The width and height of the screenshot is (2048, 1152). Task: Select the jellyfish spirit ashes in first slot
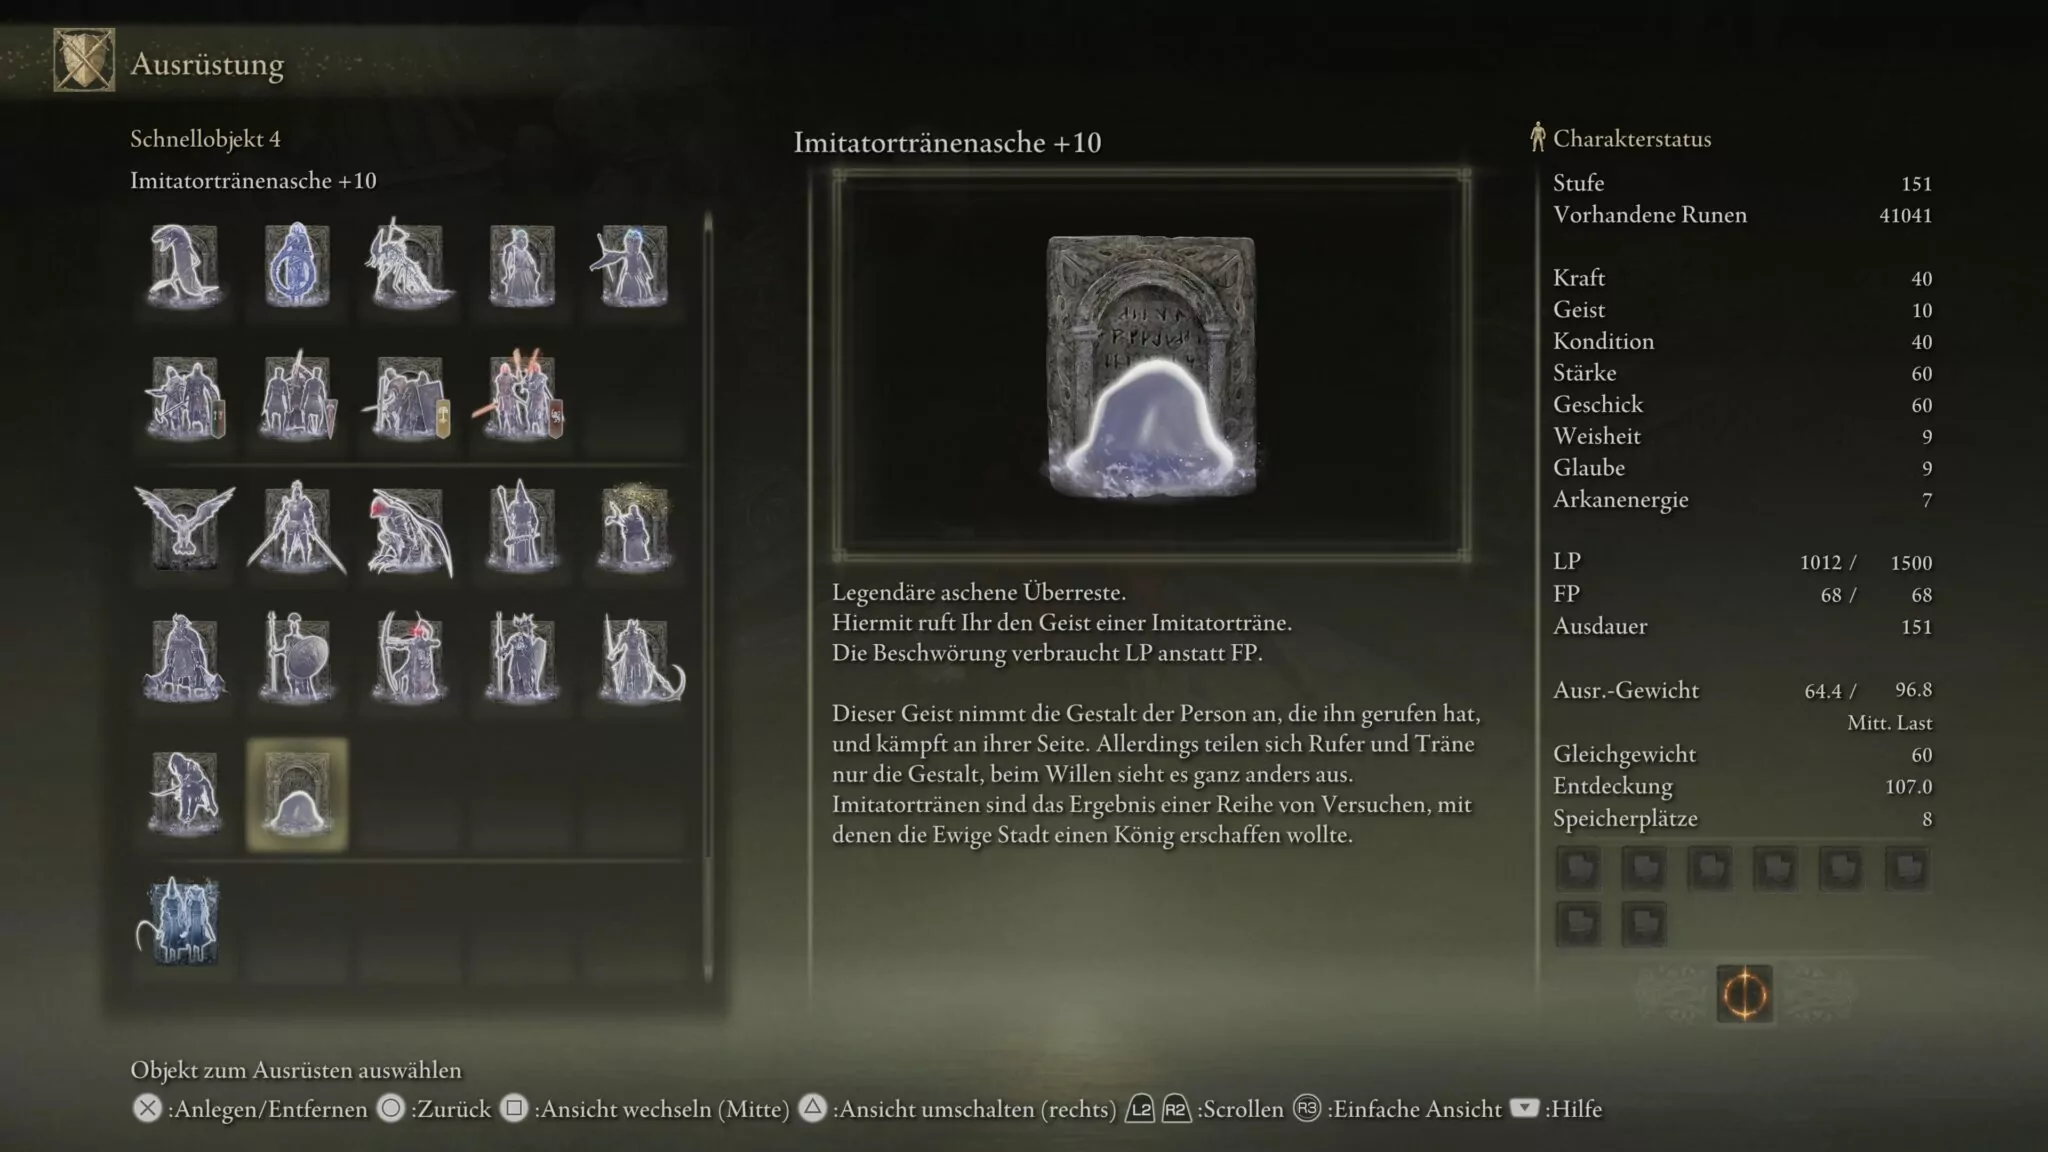point(185,265)
